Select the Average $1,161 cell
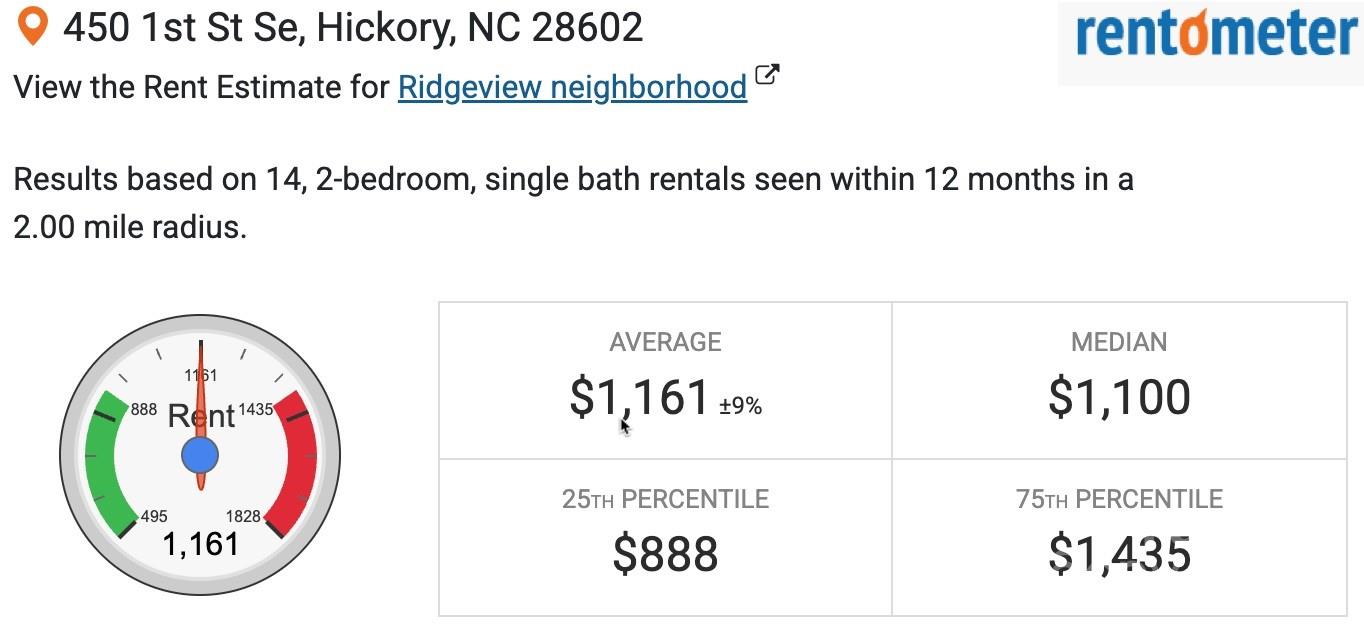This screenshot has height=634, width=1364. point(665,381)
